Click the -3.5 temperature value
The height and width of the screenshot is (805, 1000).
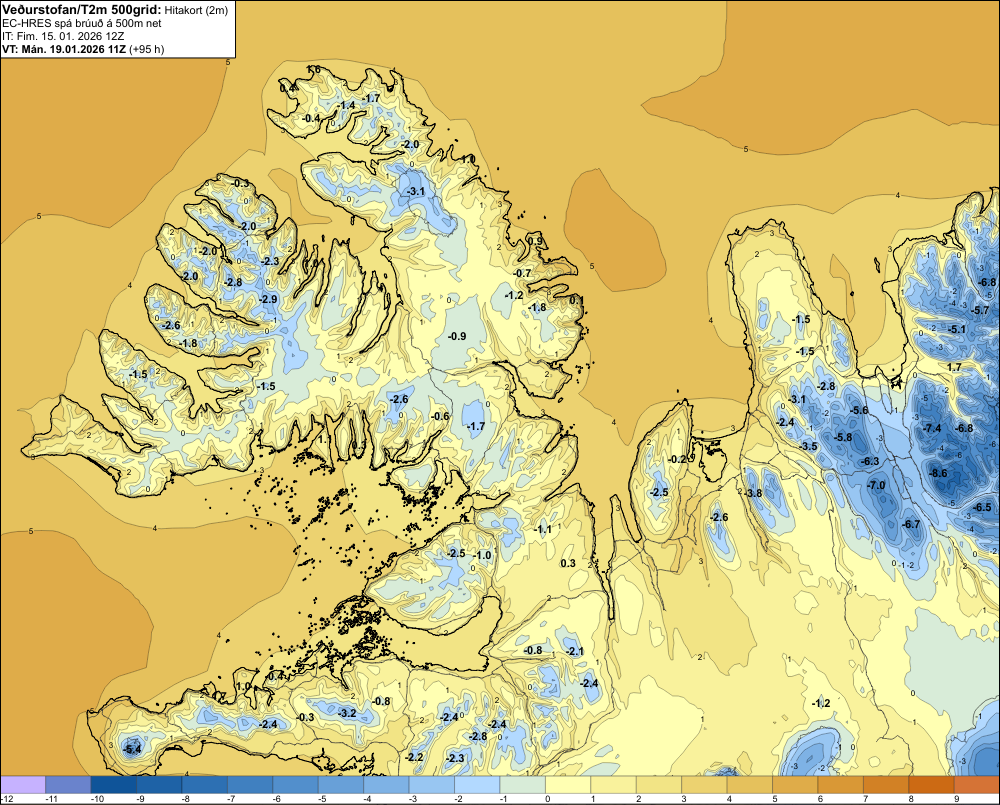[808, 446]
